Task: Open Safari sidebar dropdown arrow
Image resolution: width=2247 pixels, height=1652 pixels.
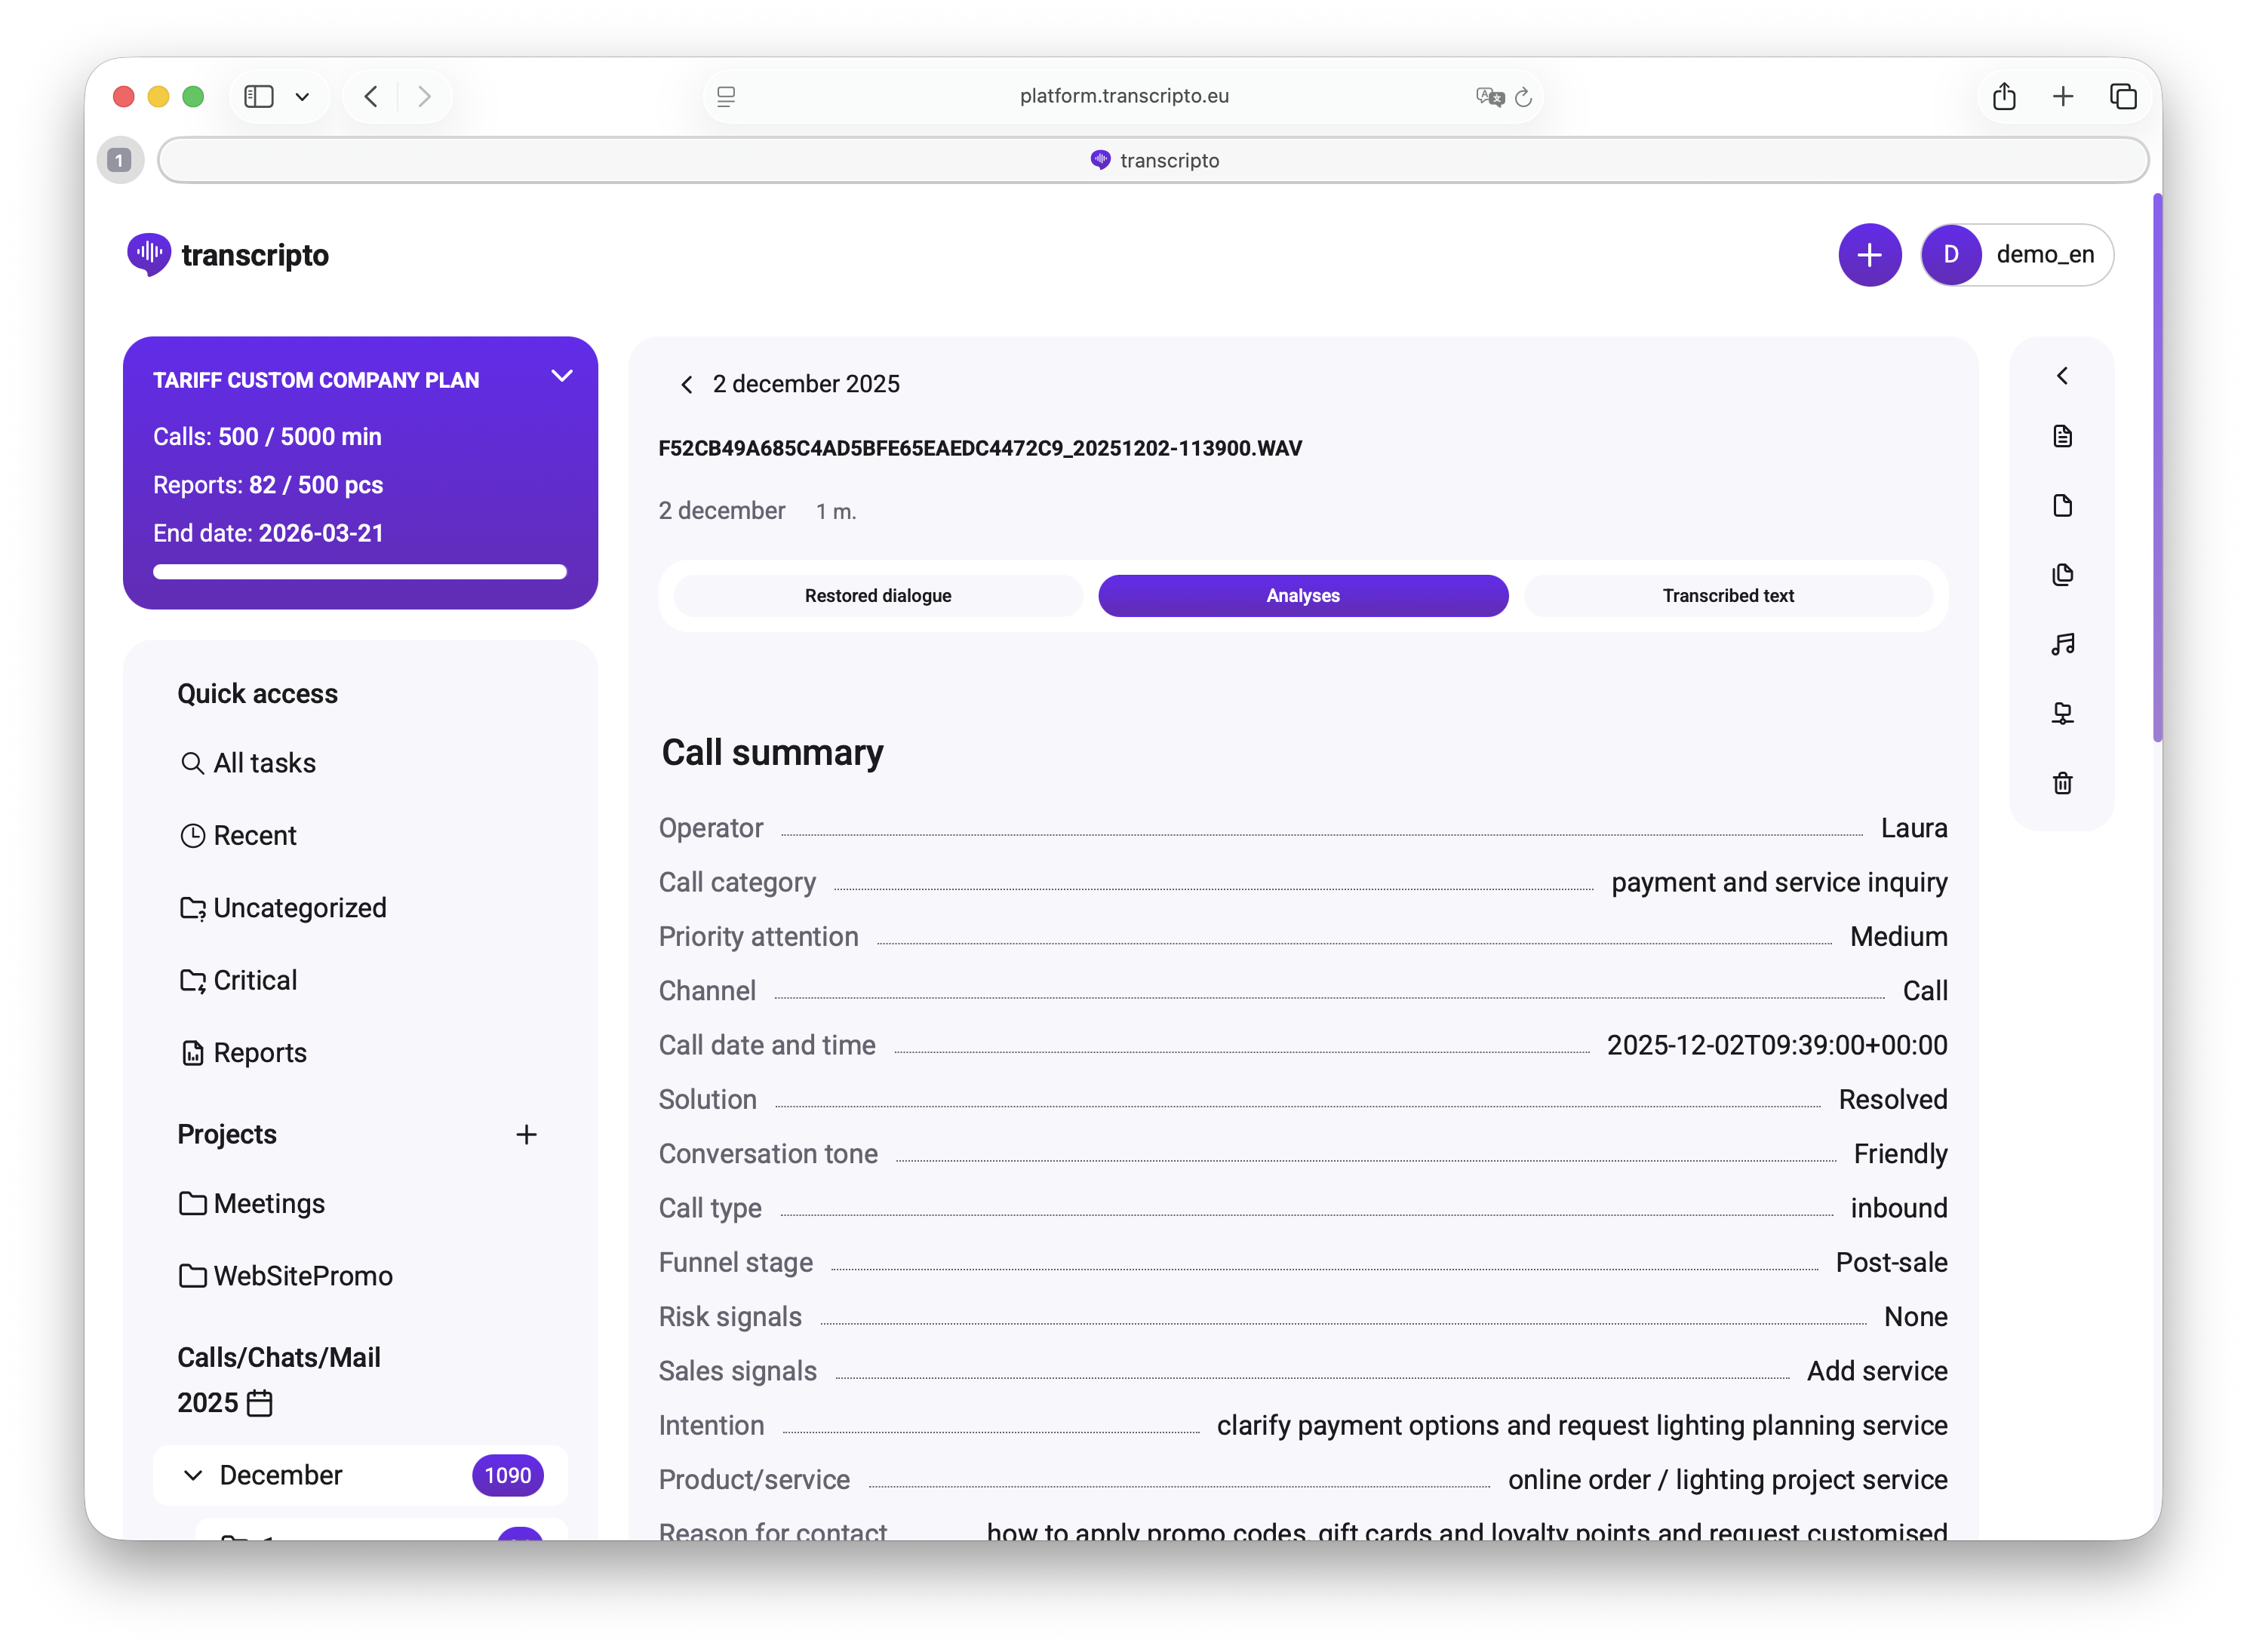Action: [x=302, y=97]
